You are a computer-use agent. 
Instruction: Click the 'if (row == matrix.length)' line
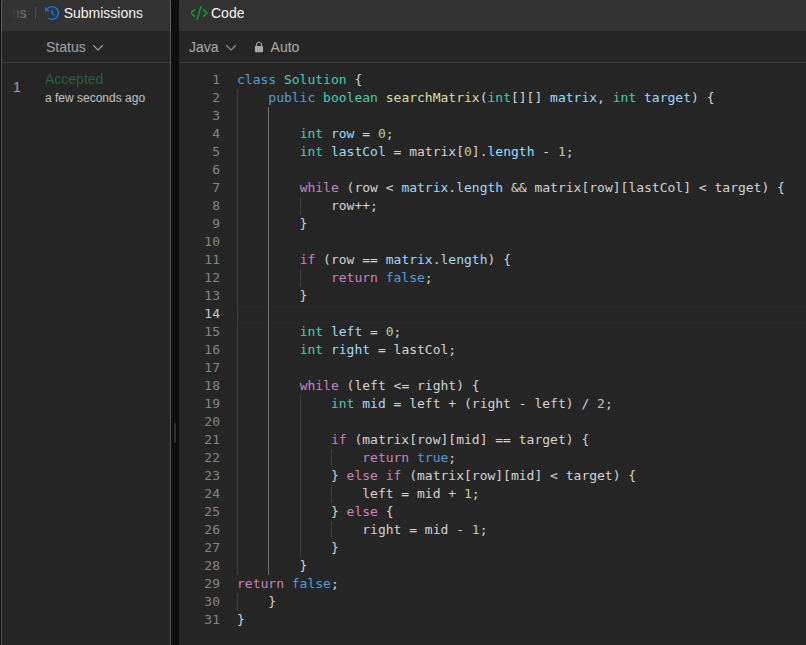tap(405, 260)
